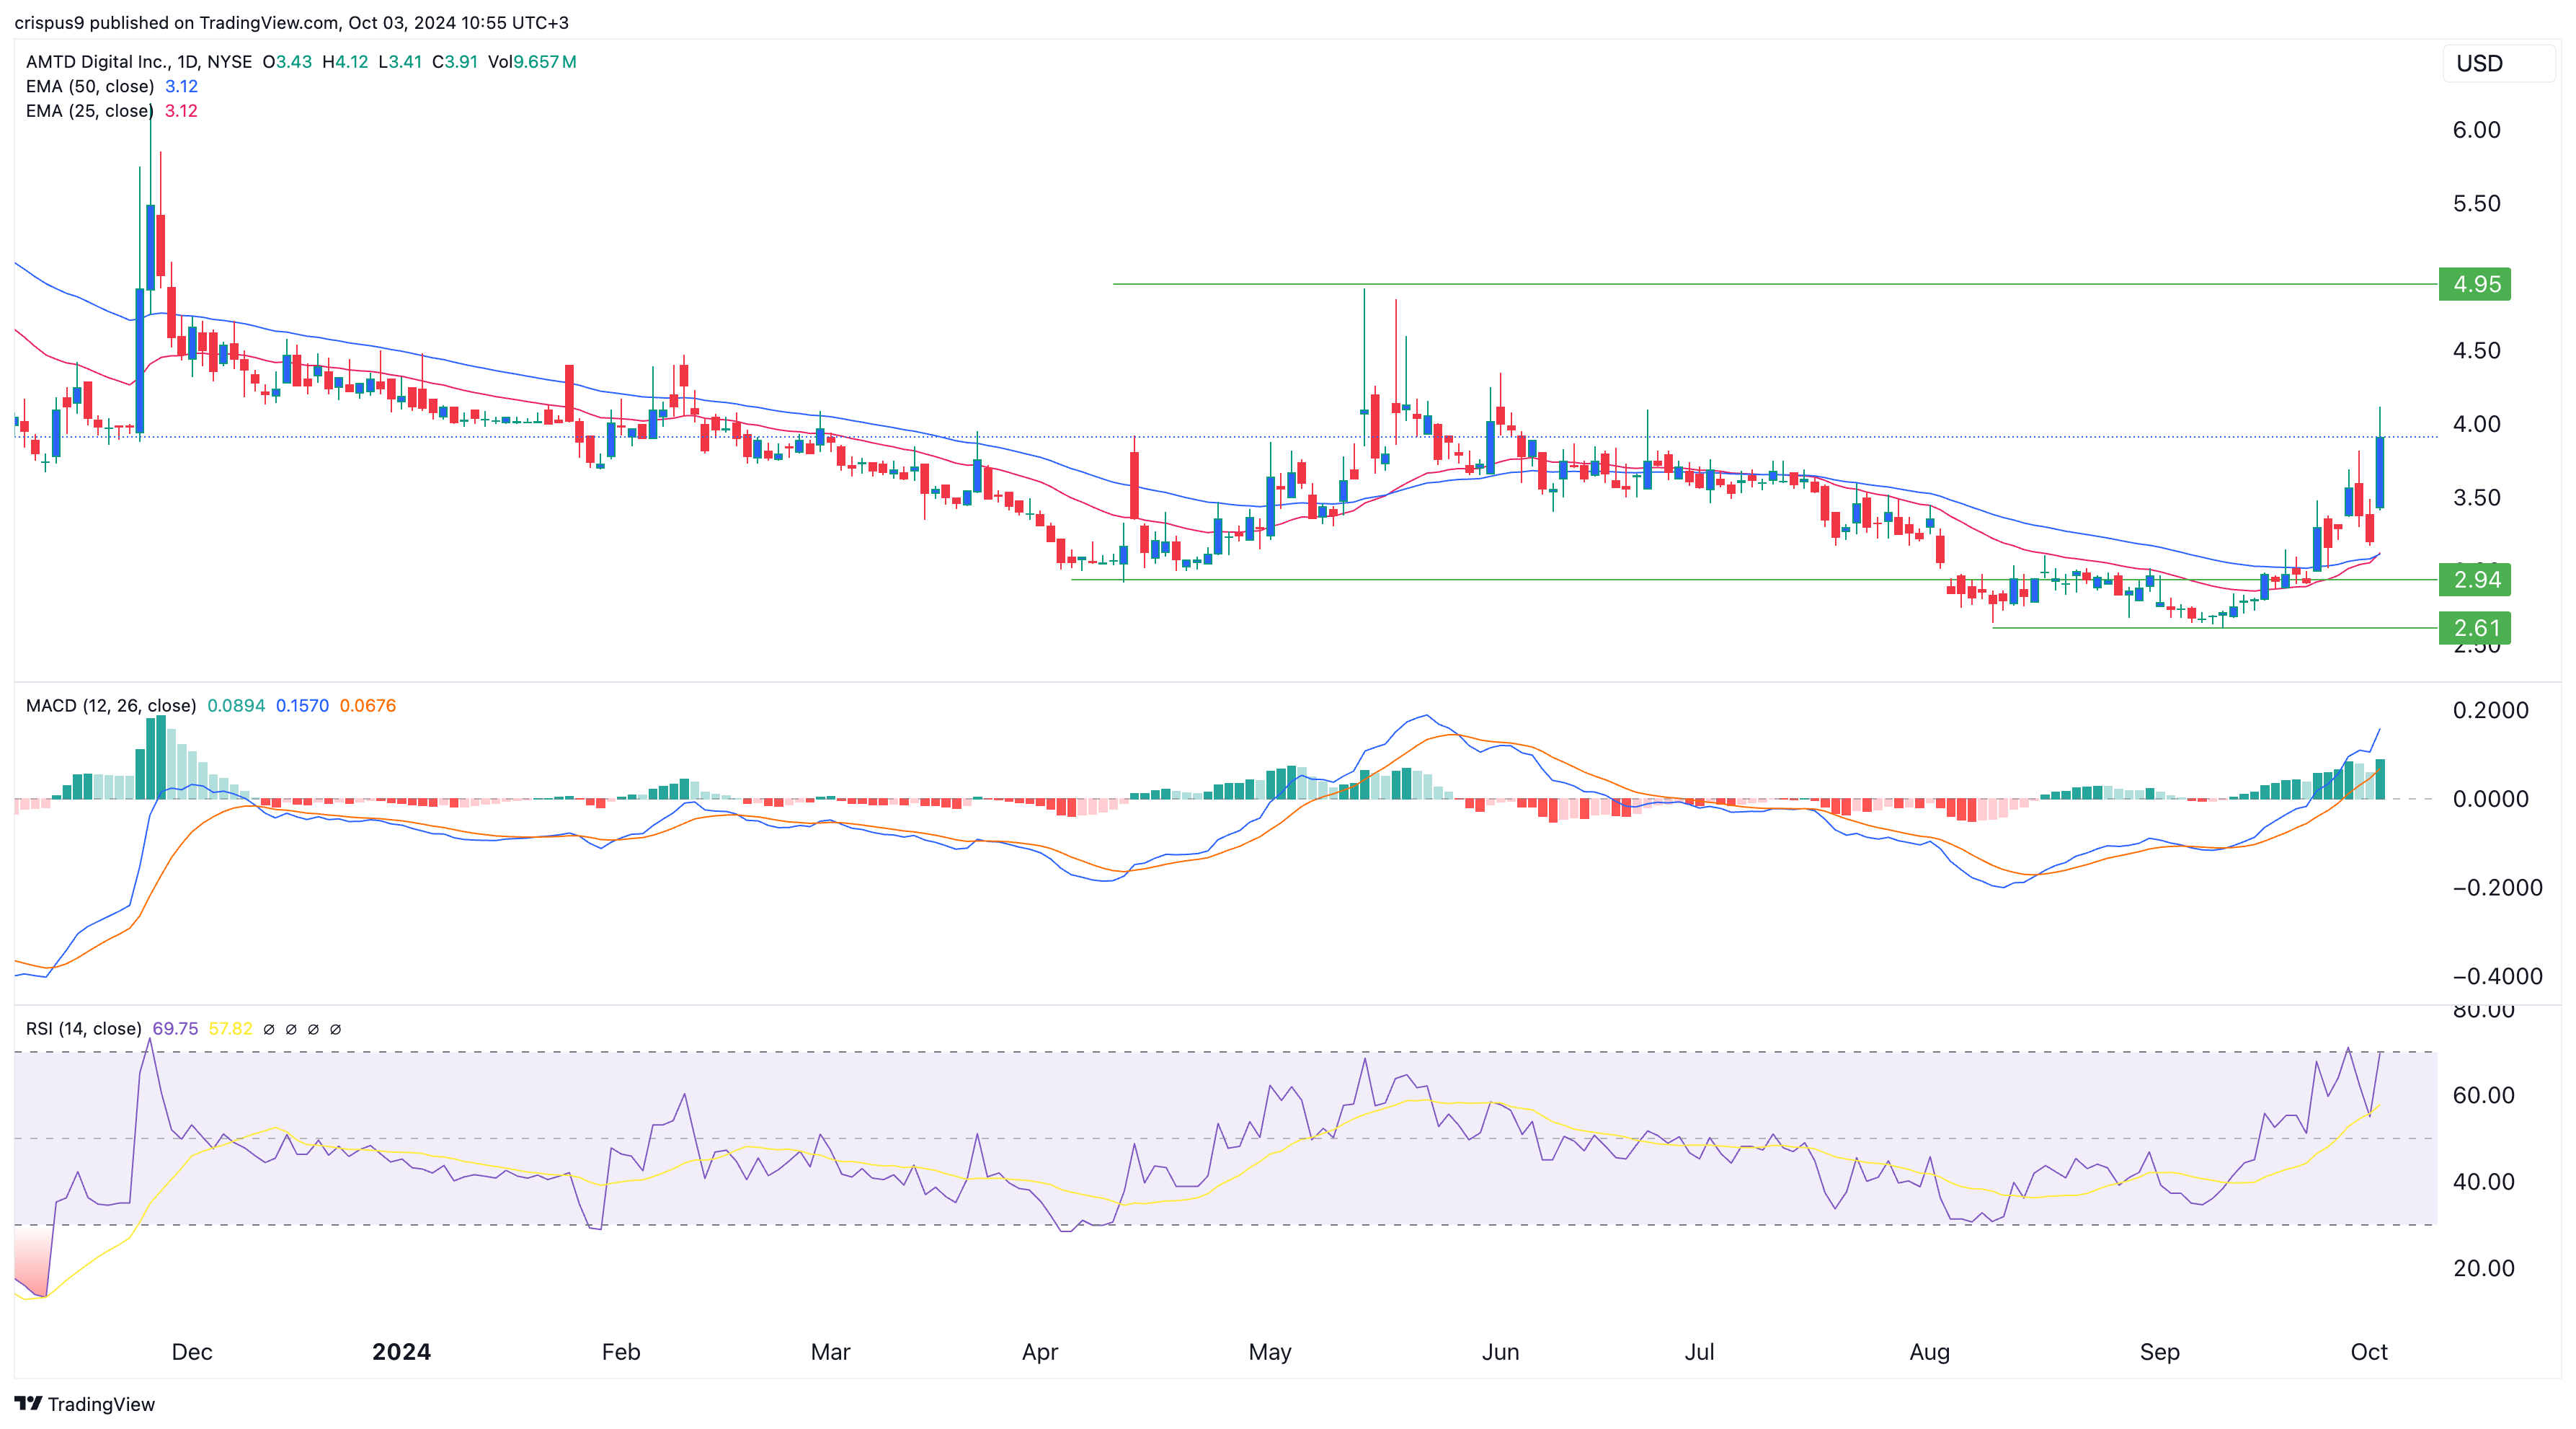Click last empty-value symbol in RSI legend
The height and width of the screenshot is (1429, 2576).
(x=335, y=1029)
